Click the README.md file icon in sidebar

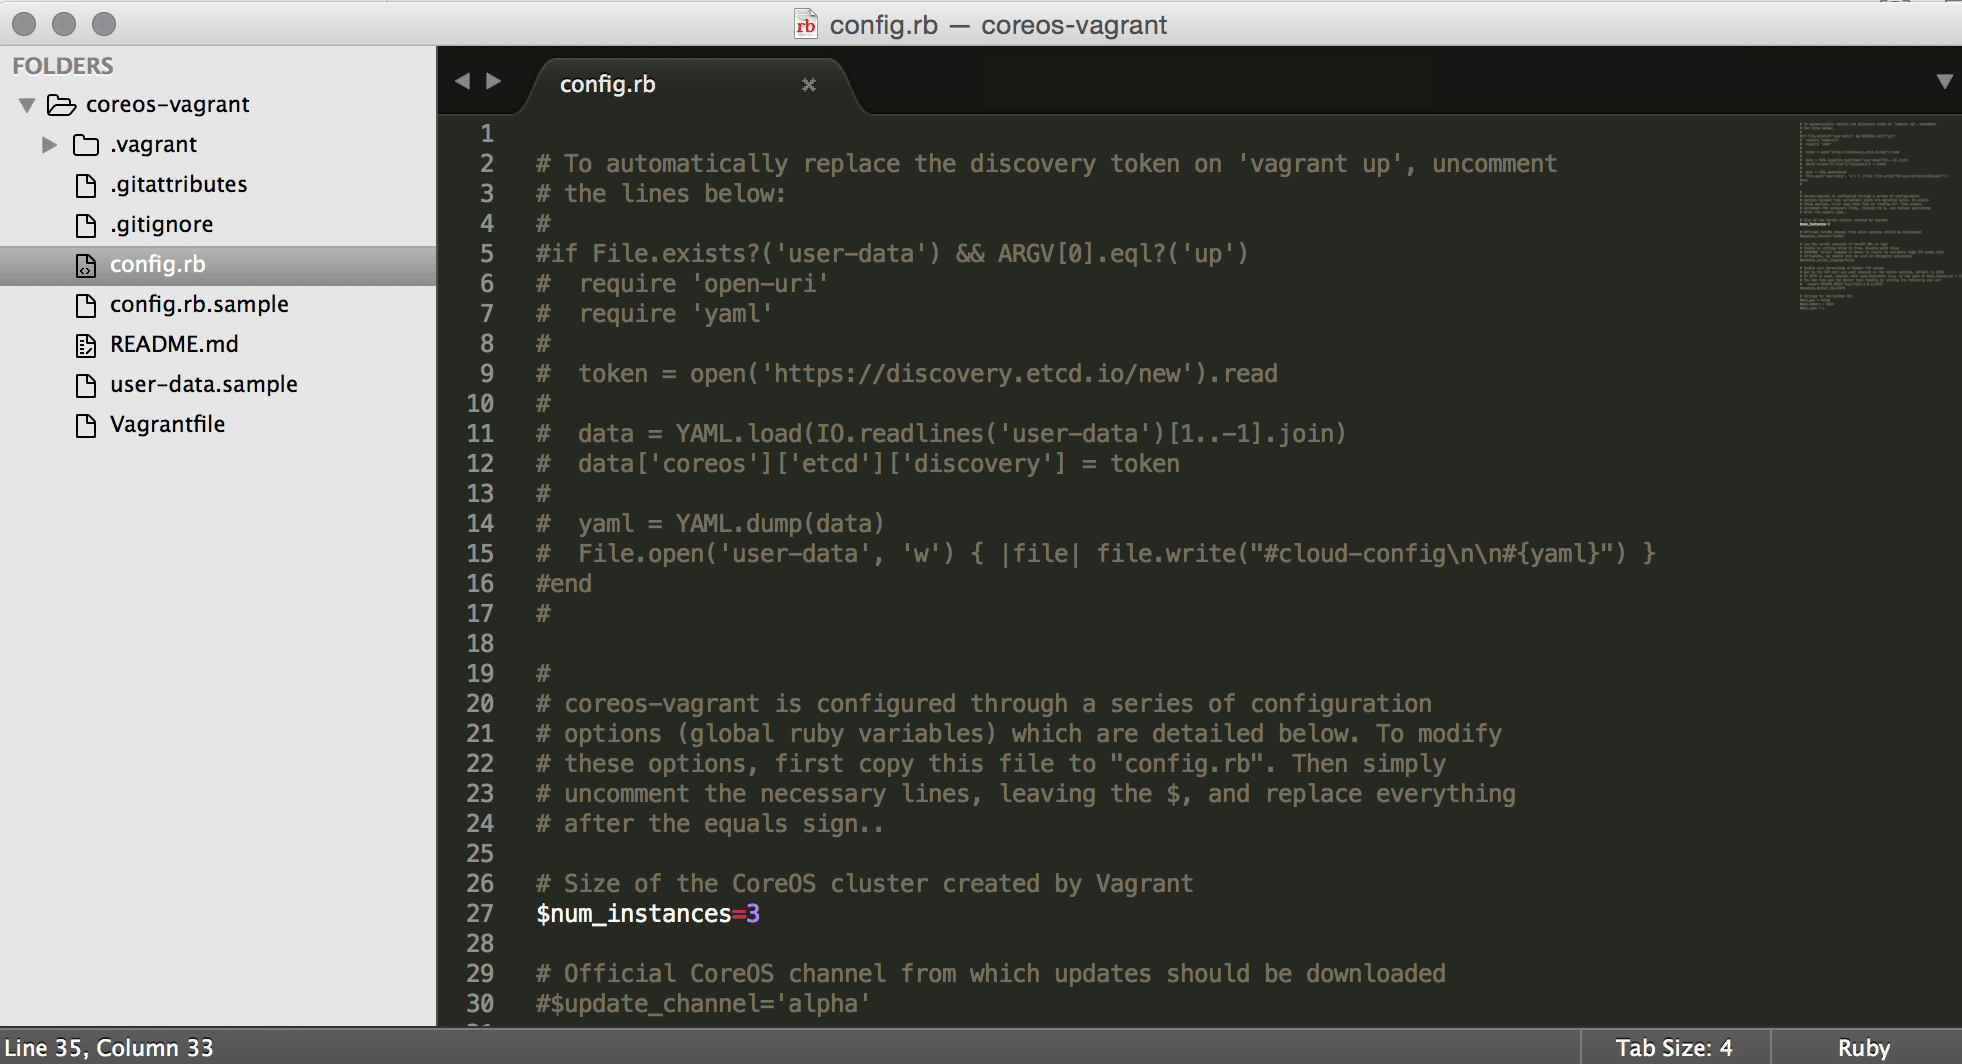(87, 345)
